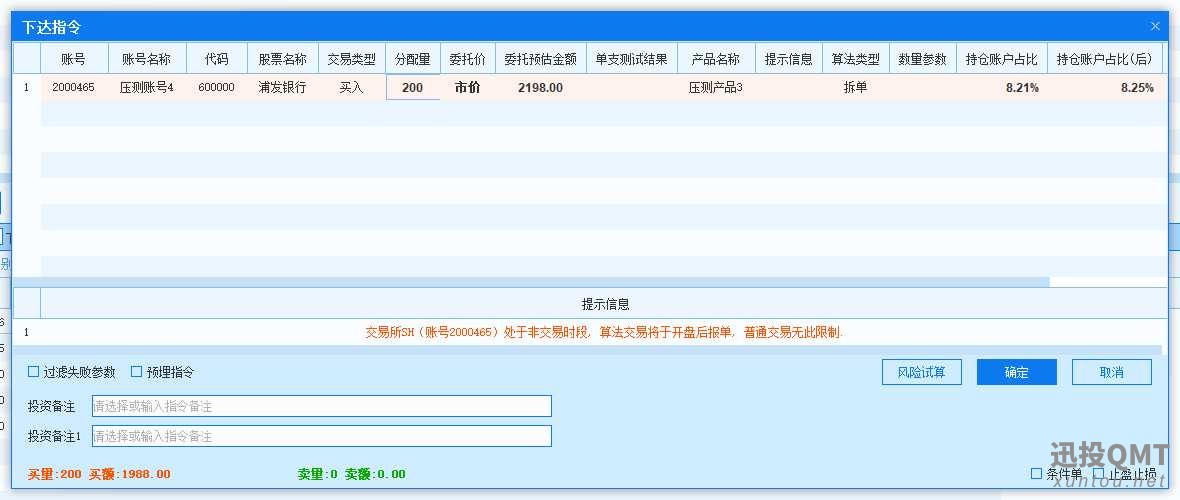Select the 8.21% position ratio cell

[x=1002, y=87]
